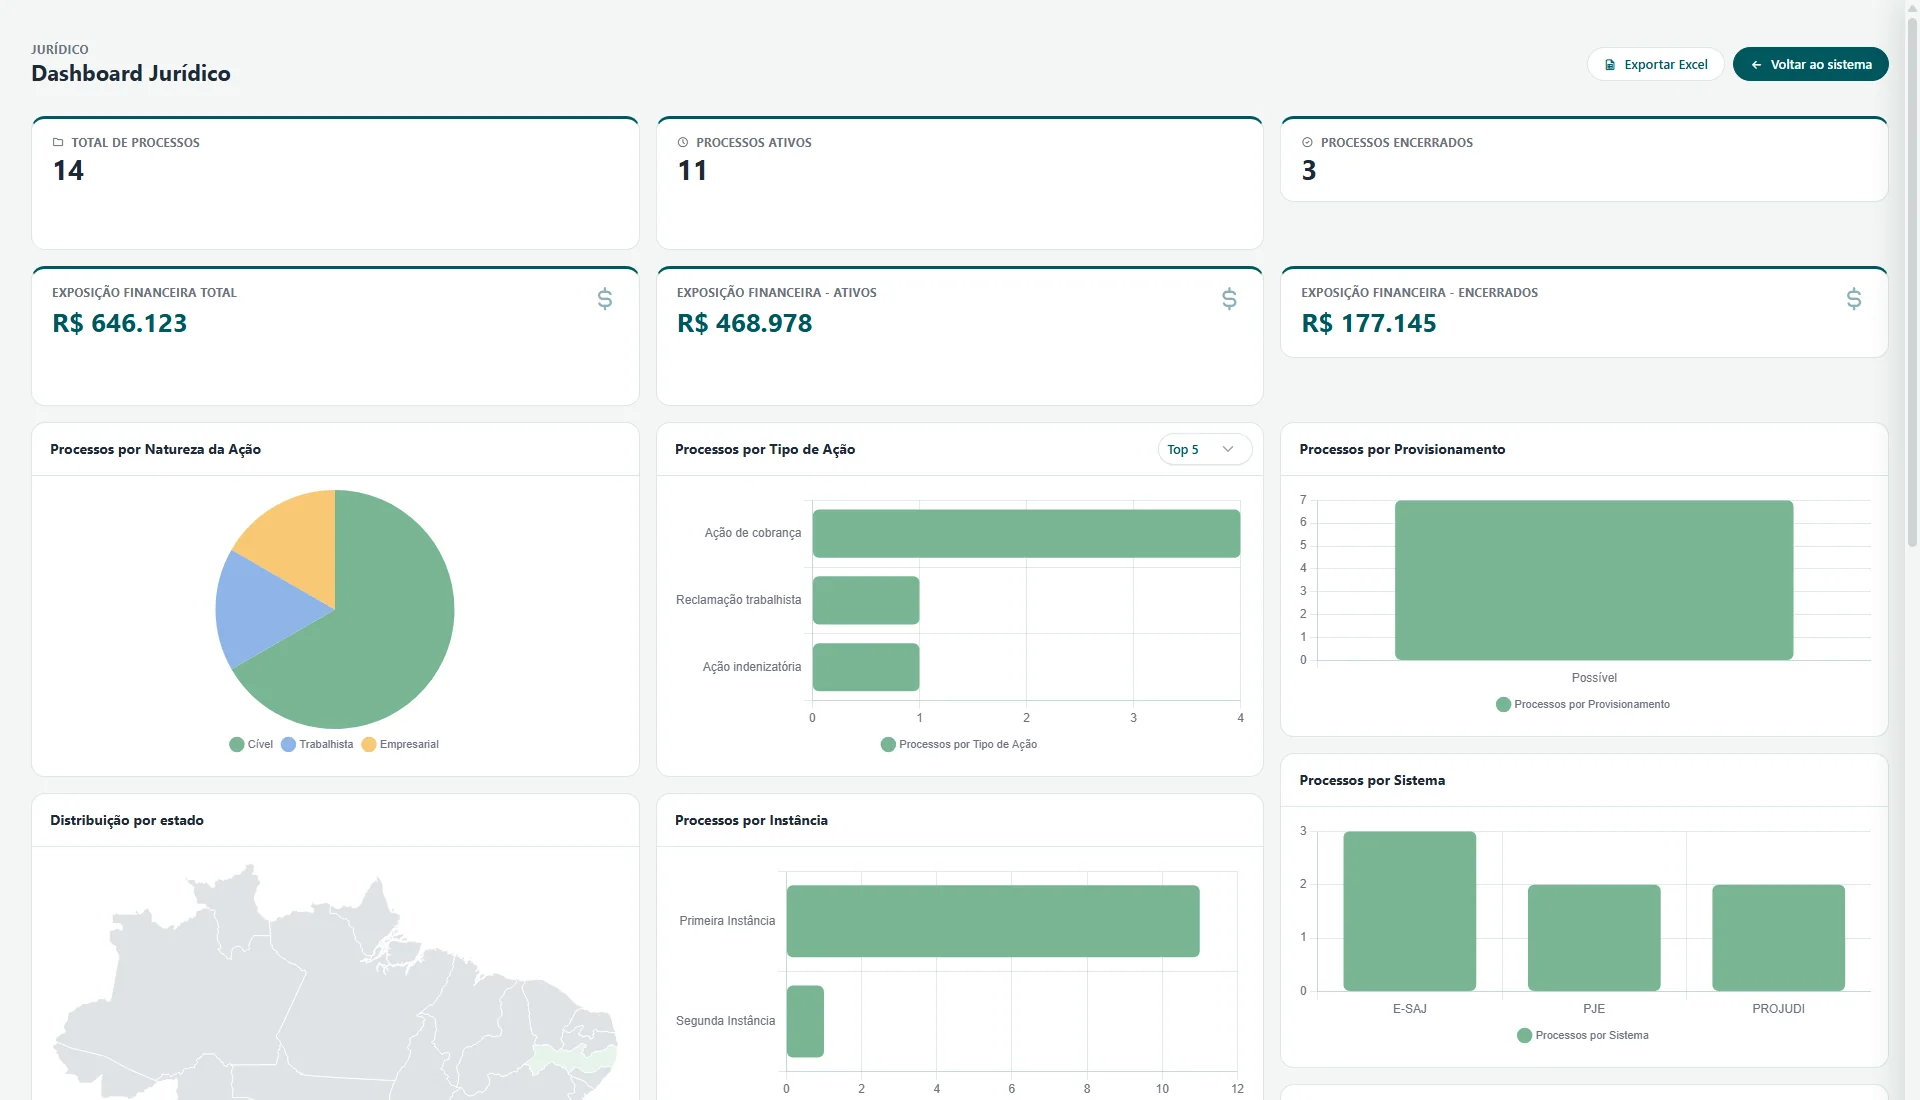Toggle the Trabalhista legend item
Screen dimensions: 1920x1100
[x=317, y=744]
